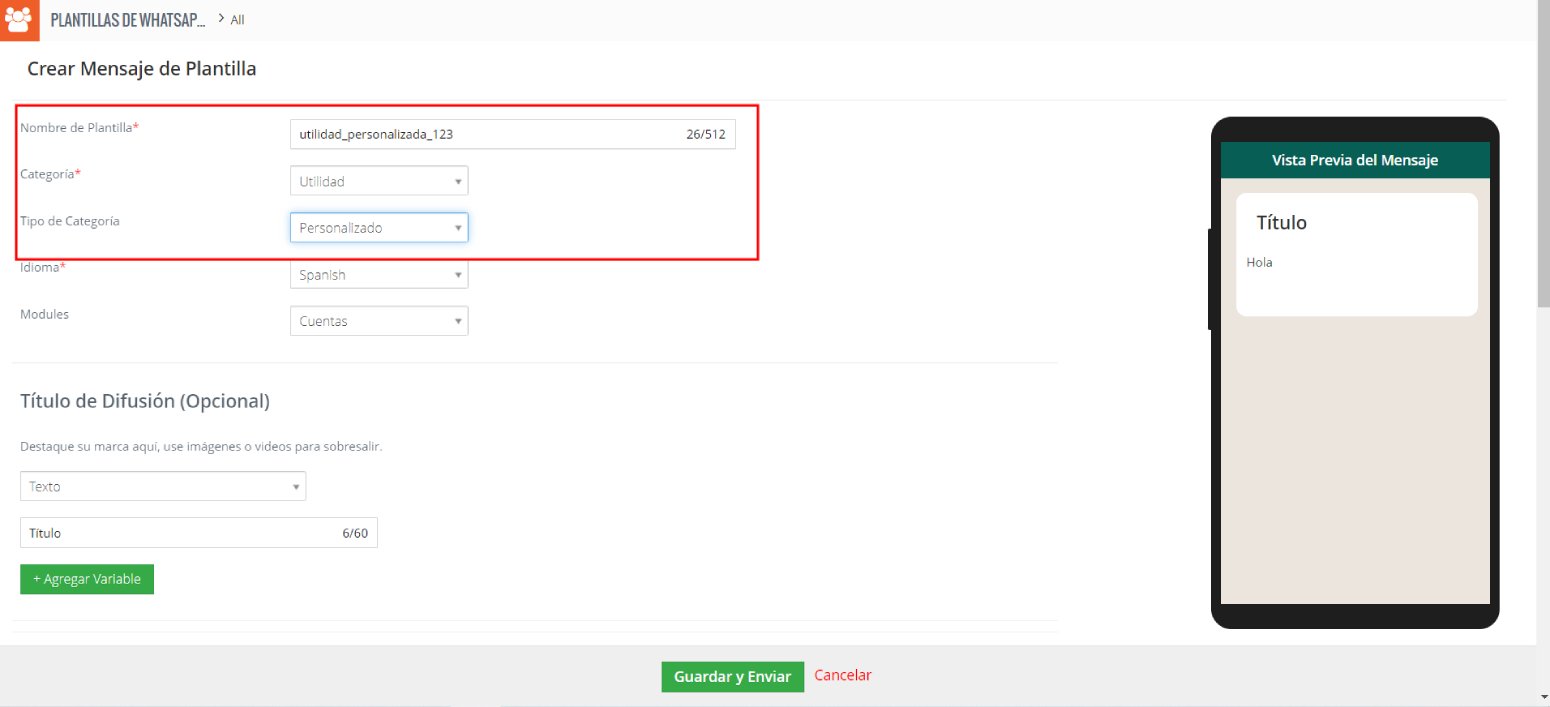Click the Vista Previa del Mensaje header
This screenshot has height=707, width=1550.
(x=1355, y=160)
